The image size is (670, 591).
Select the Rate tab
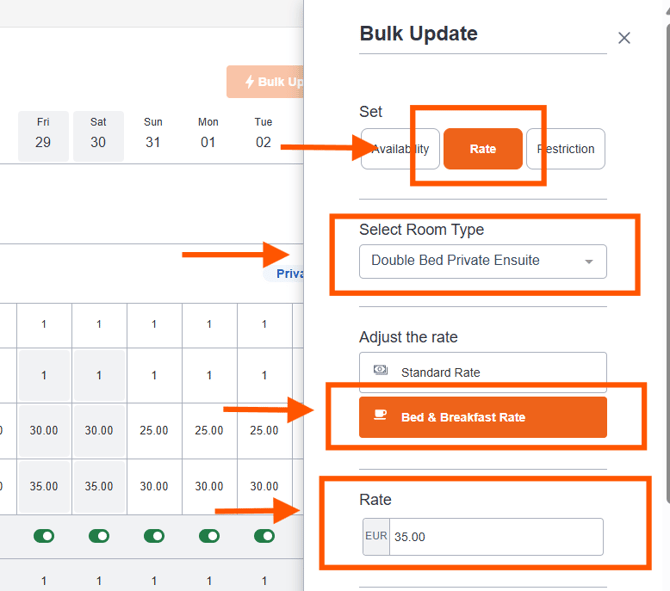(483, 149)
